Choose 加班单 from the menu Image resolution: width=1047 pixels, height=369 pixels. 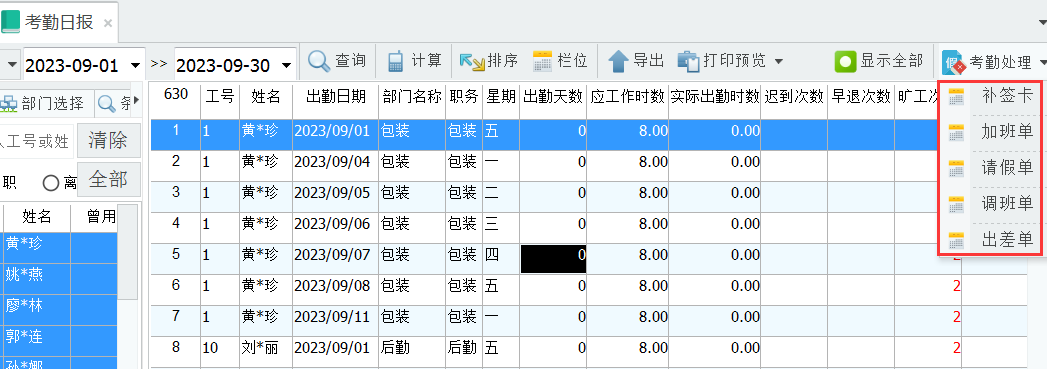click(x=1008, y=131)
